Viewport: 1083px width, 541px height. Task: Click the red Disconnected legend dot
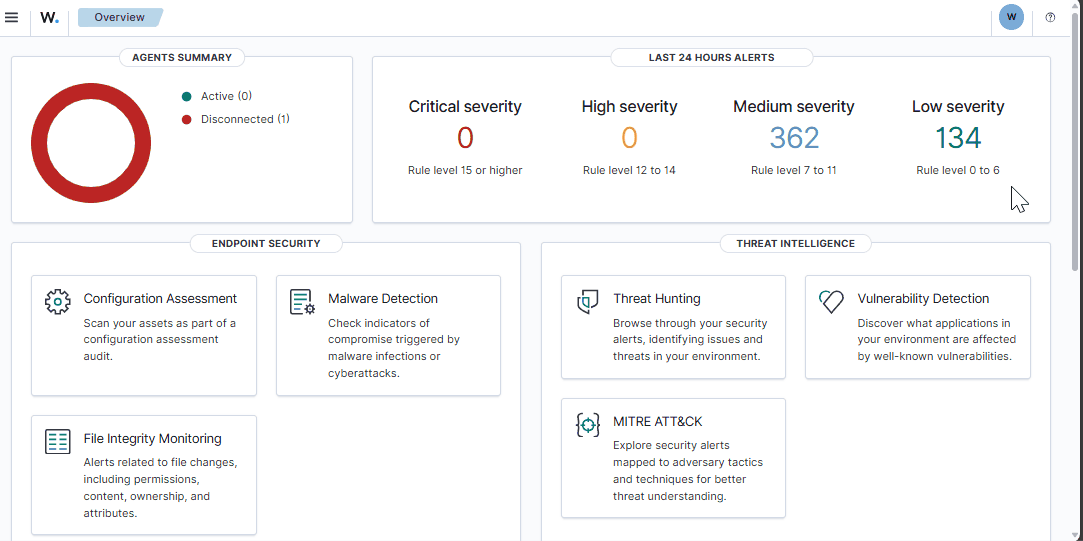pyautogui.click(x=186, y=120)
